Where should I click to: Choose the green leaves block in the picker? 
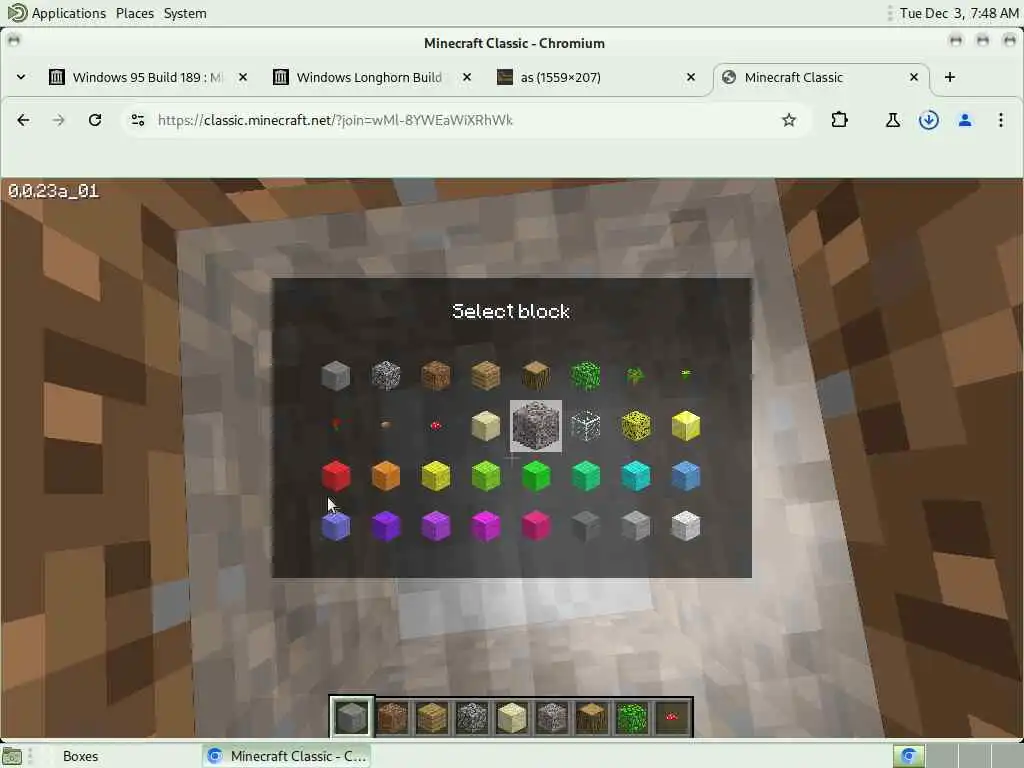586,376
